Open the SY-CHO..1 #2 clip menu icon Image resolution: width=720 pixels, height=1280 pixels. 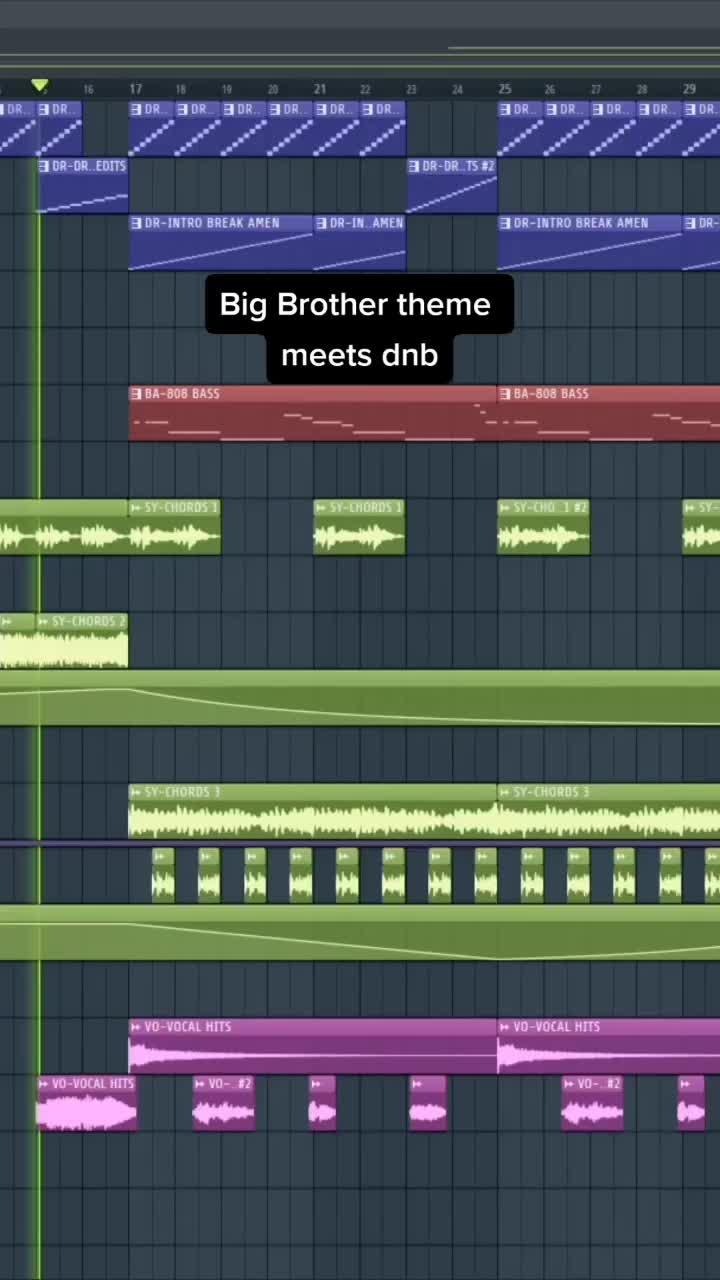coord(505,508)
